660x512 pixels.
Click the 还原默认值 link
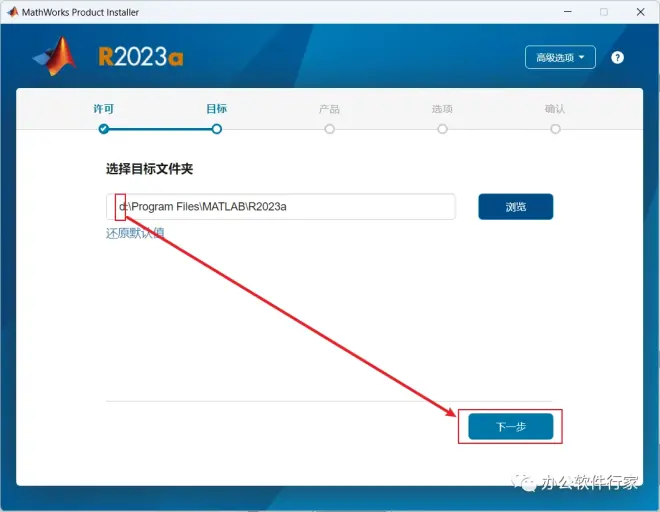(x=135, y=233)
